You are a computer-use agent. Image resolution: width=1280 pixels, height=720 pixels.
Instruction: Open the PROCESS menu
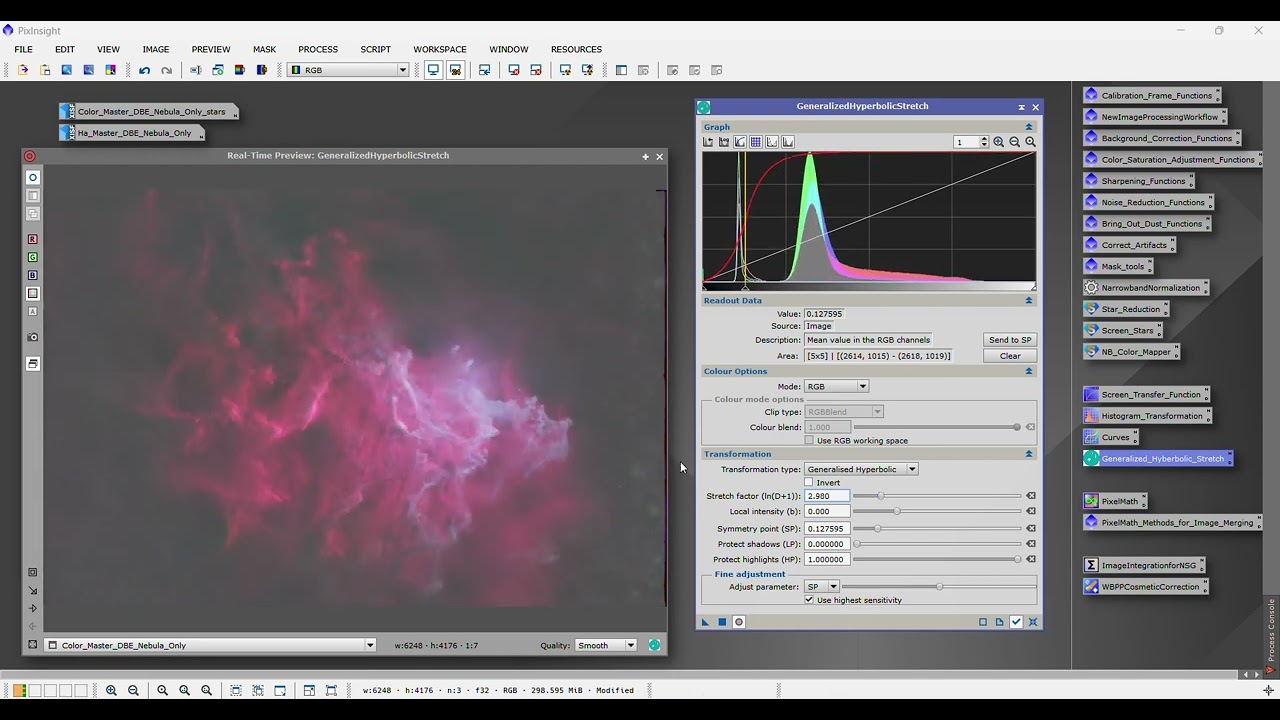point(317,49)
